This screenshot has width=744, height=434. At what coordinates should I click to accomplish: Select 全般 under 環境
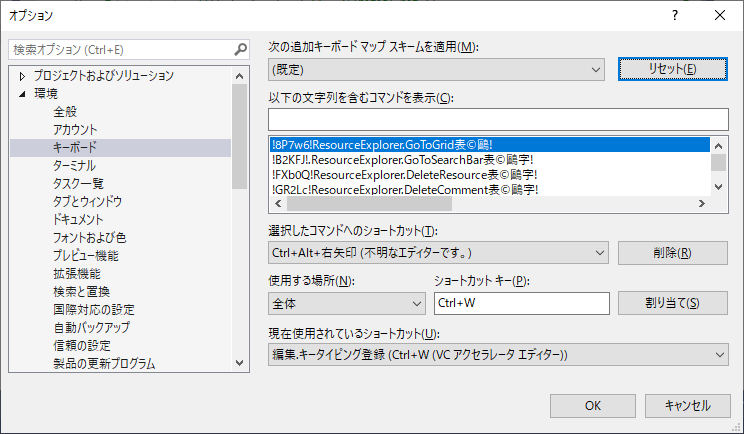(x=65, y=112)
